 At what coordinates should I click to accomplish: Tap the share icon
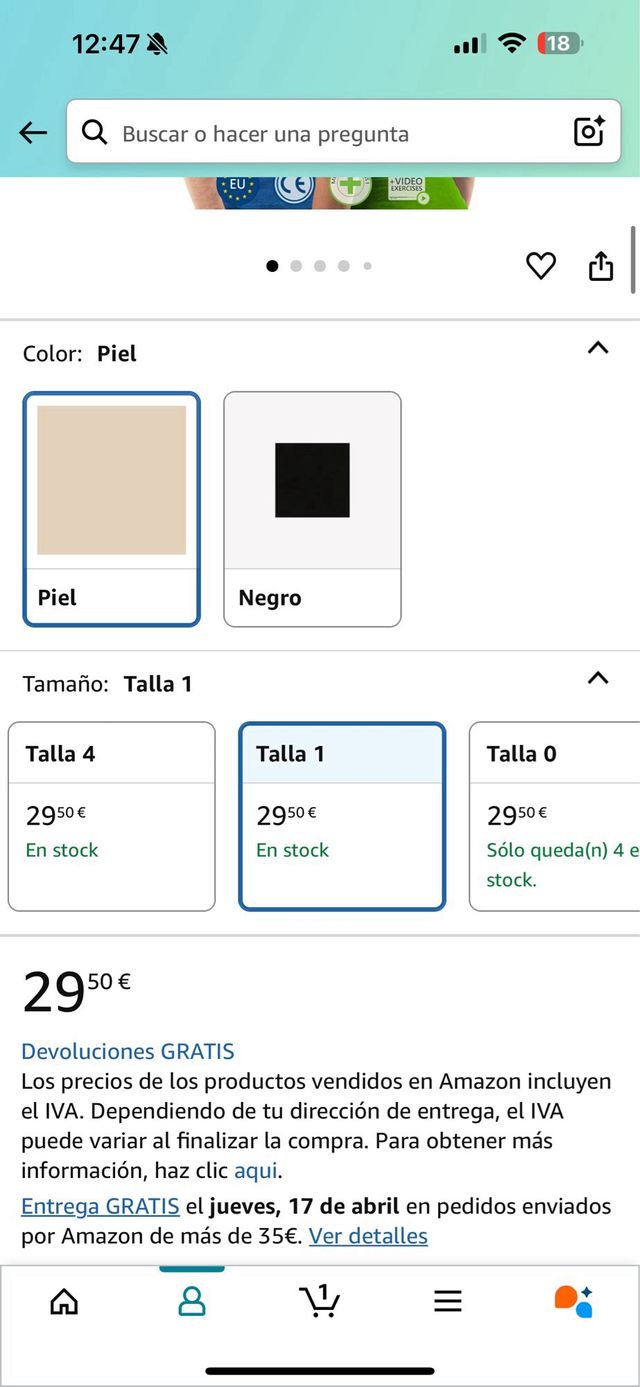pos(600,266)
